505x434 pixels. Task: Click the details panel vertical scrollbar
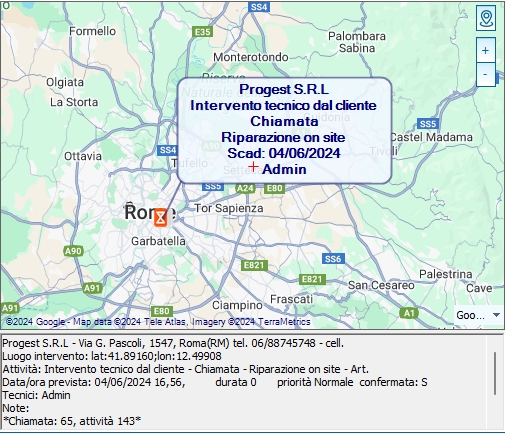coord(495,373)
